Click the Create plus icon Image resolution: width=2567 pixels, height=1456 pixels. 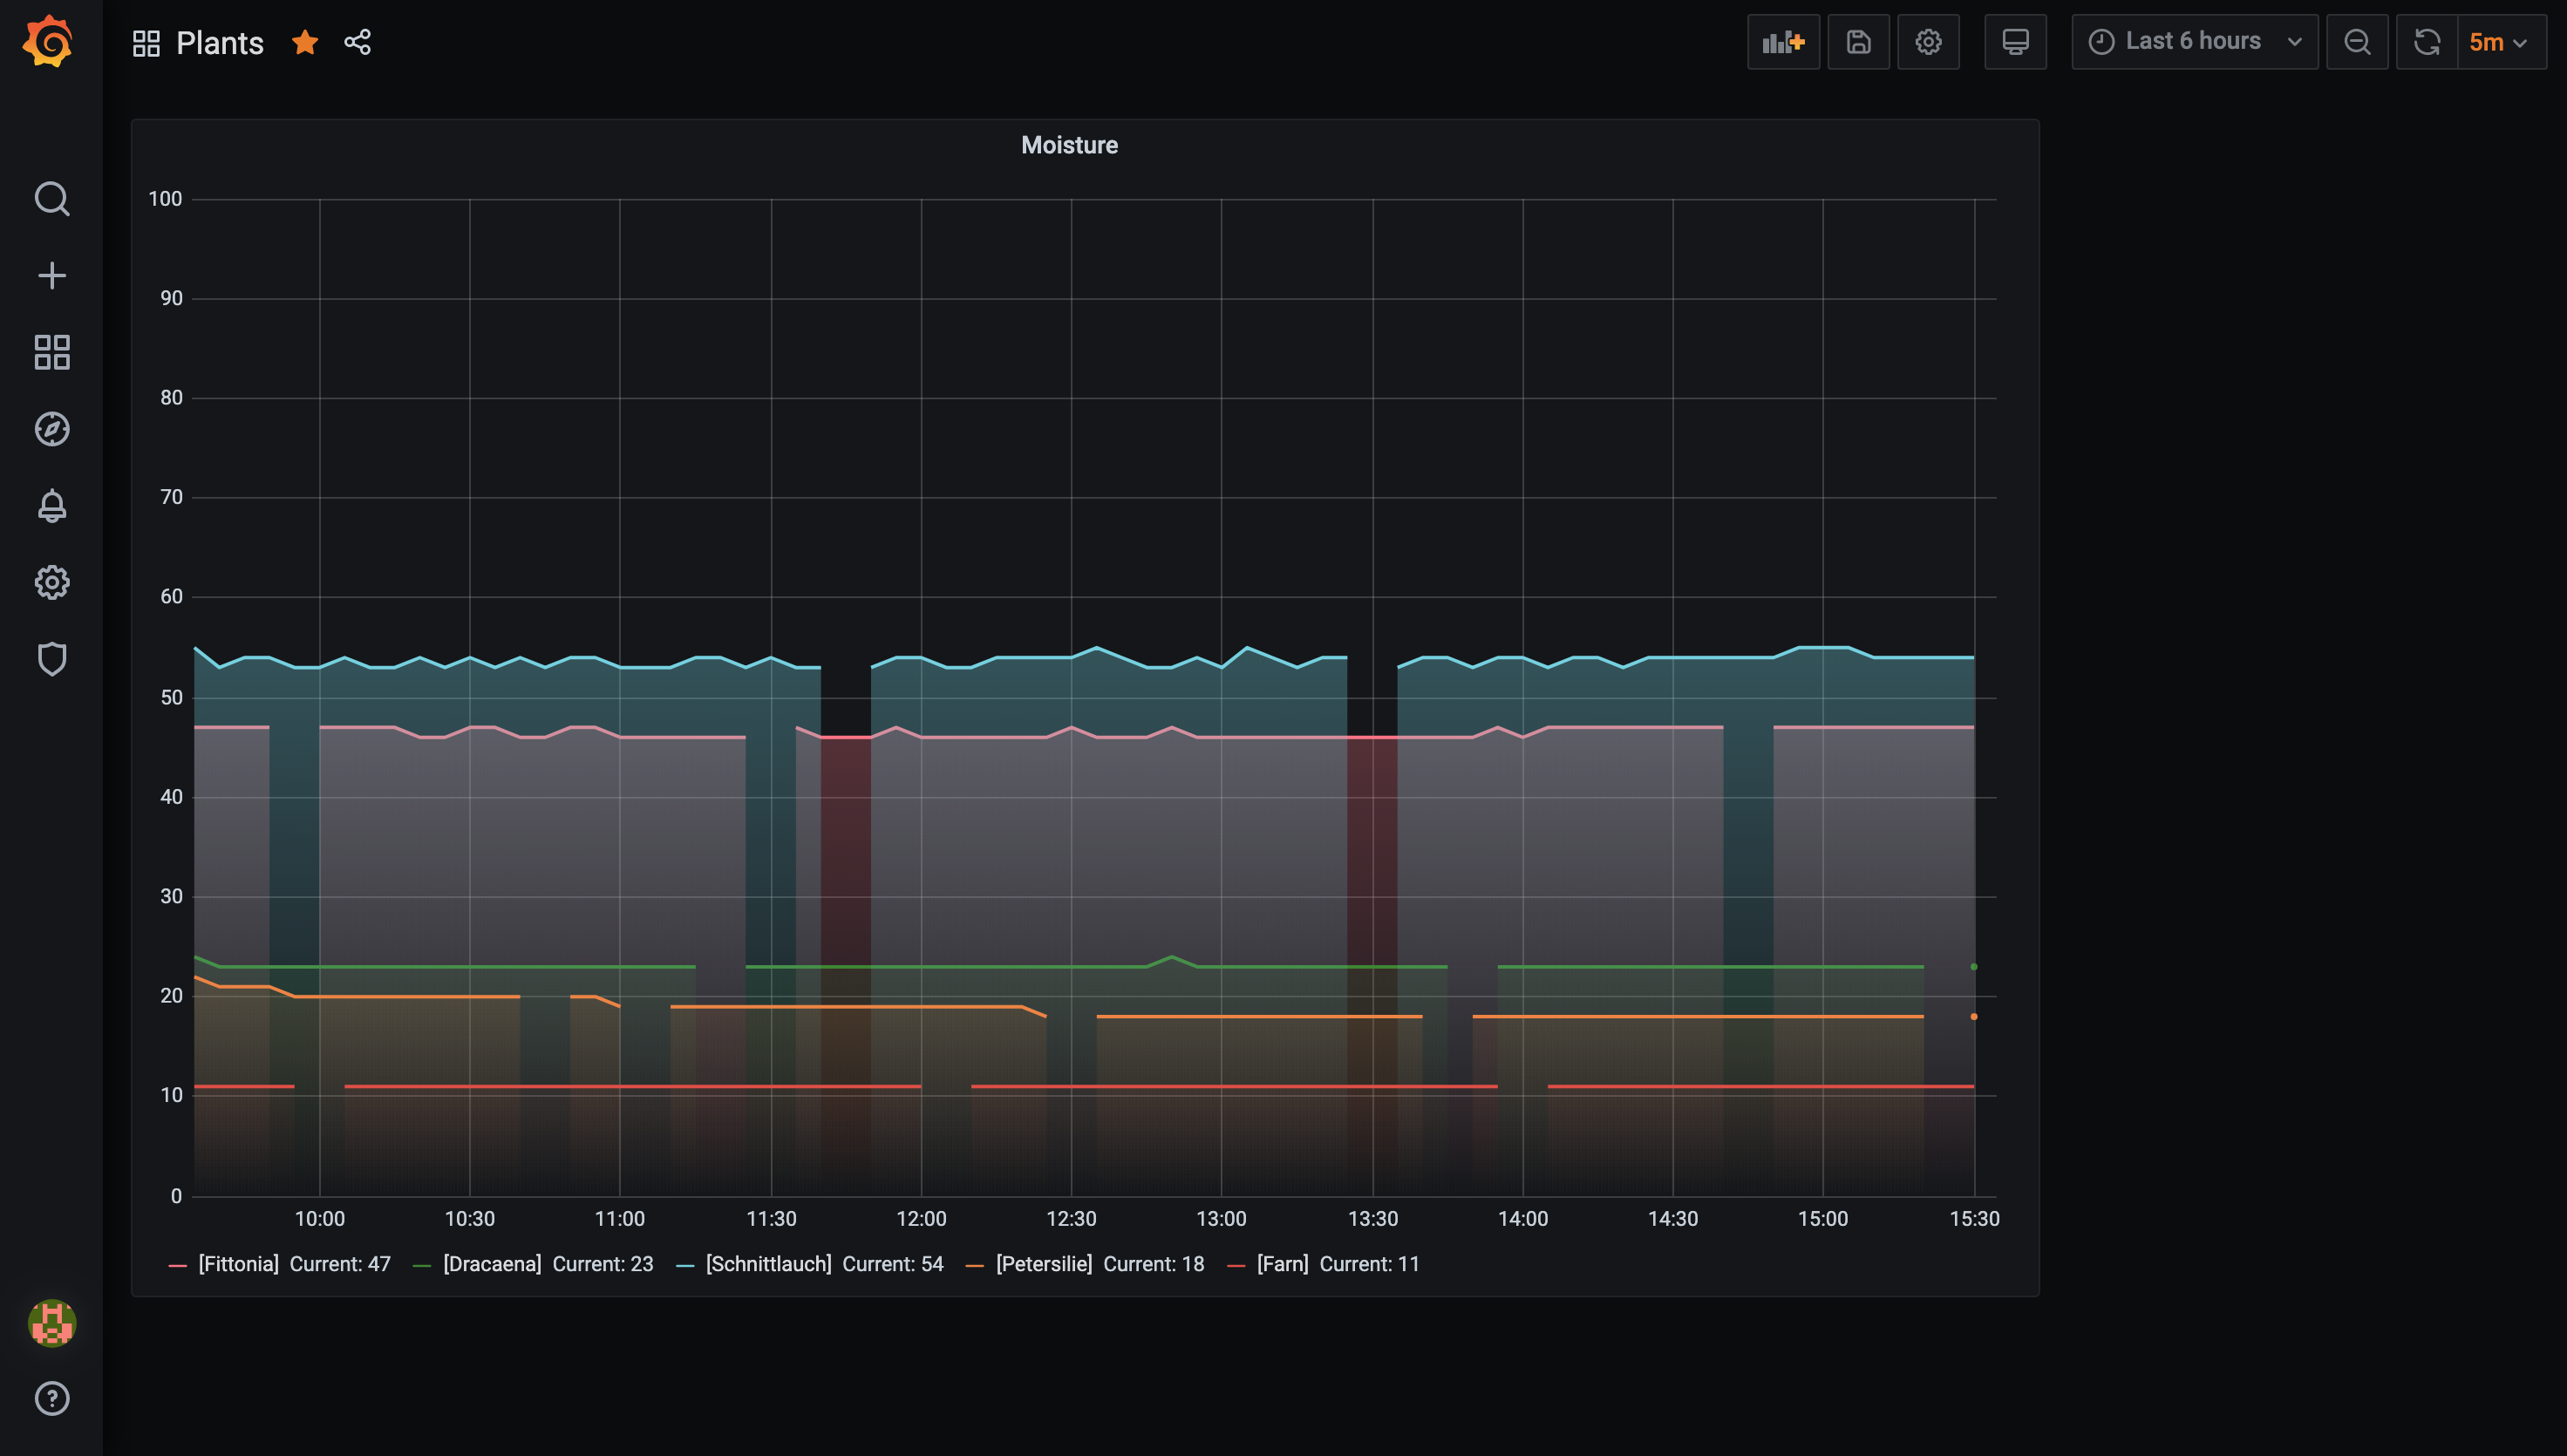pyautogui.click(x=52, y=276)
